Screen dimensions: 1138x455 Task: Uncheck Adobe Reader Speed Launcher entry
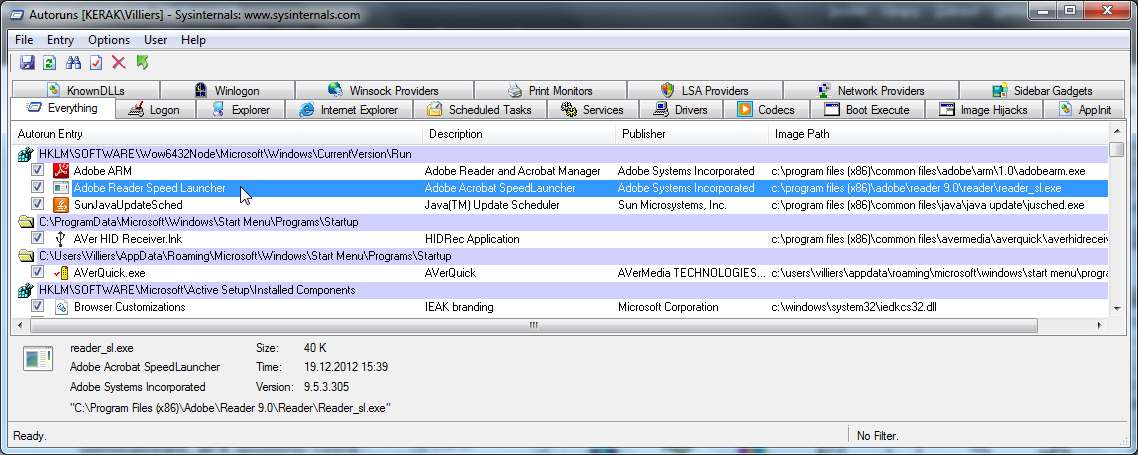(37, 188)
